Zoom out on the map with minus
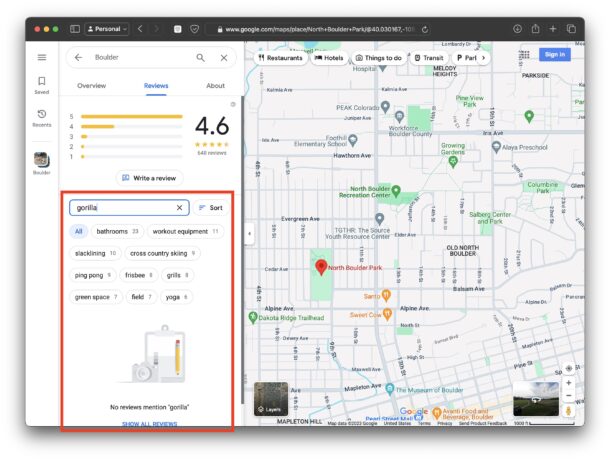This screenshot has height=460, width=610. (569, 396)
